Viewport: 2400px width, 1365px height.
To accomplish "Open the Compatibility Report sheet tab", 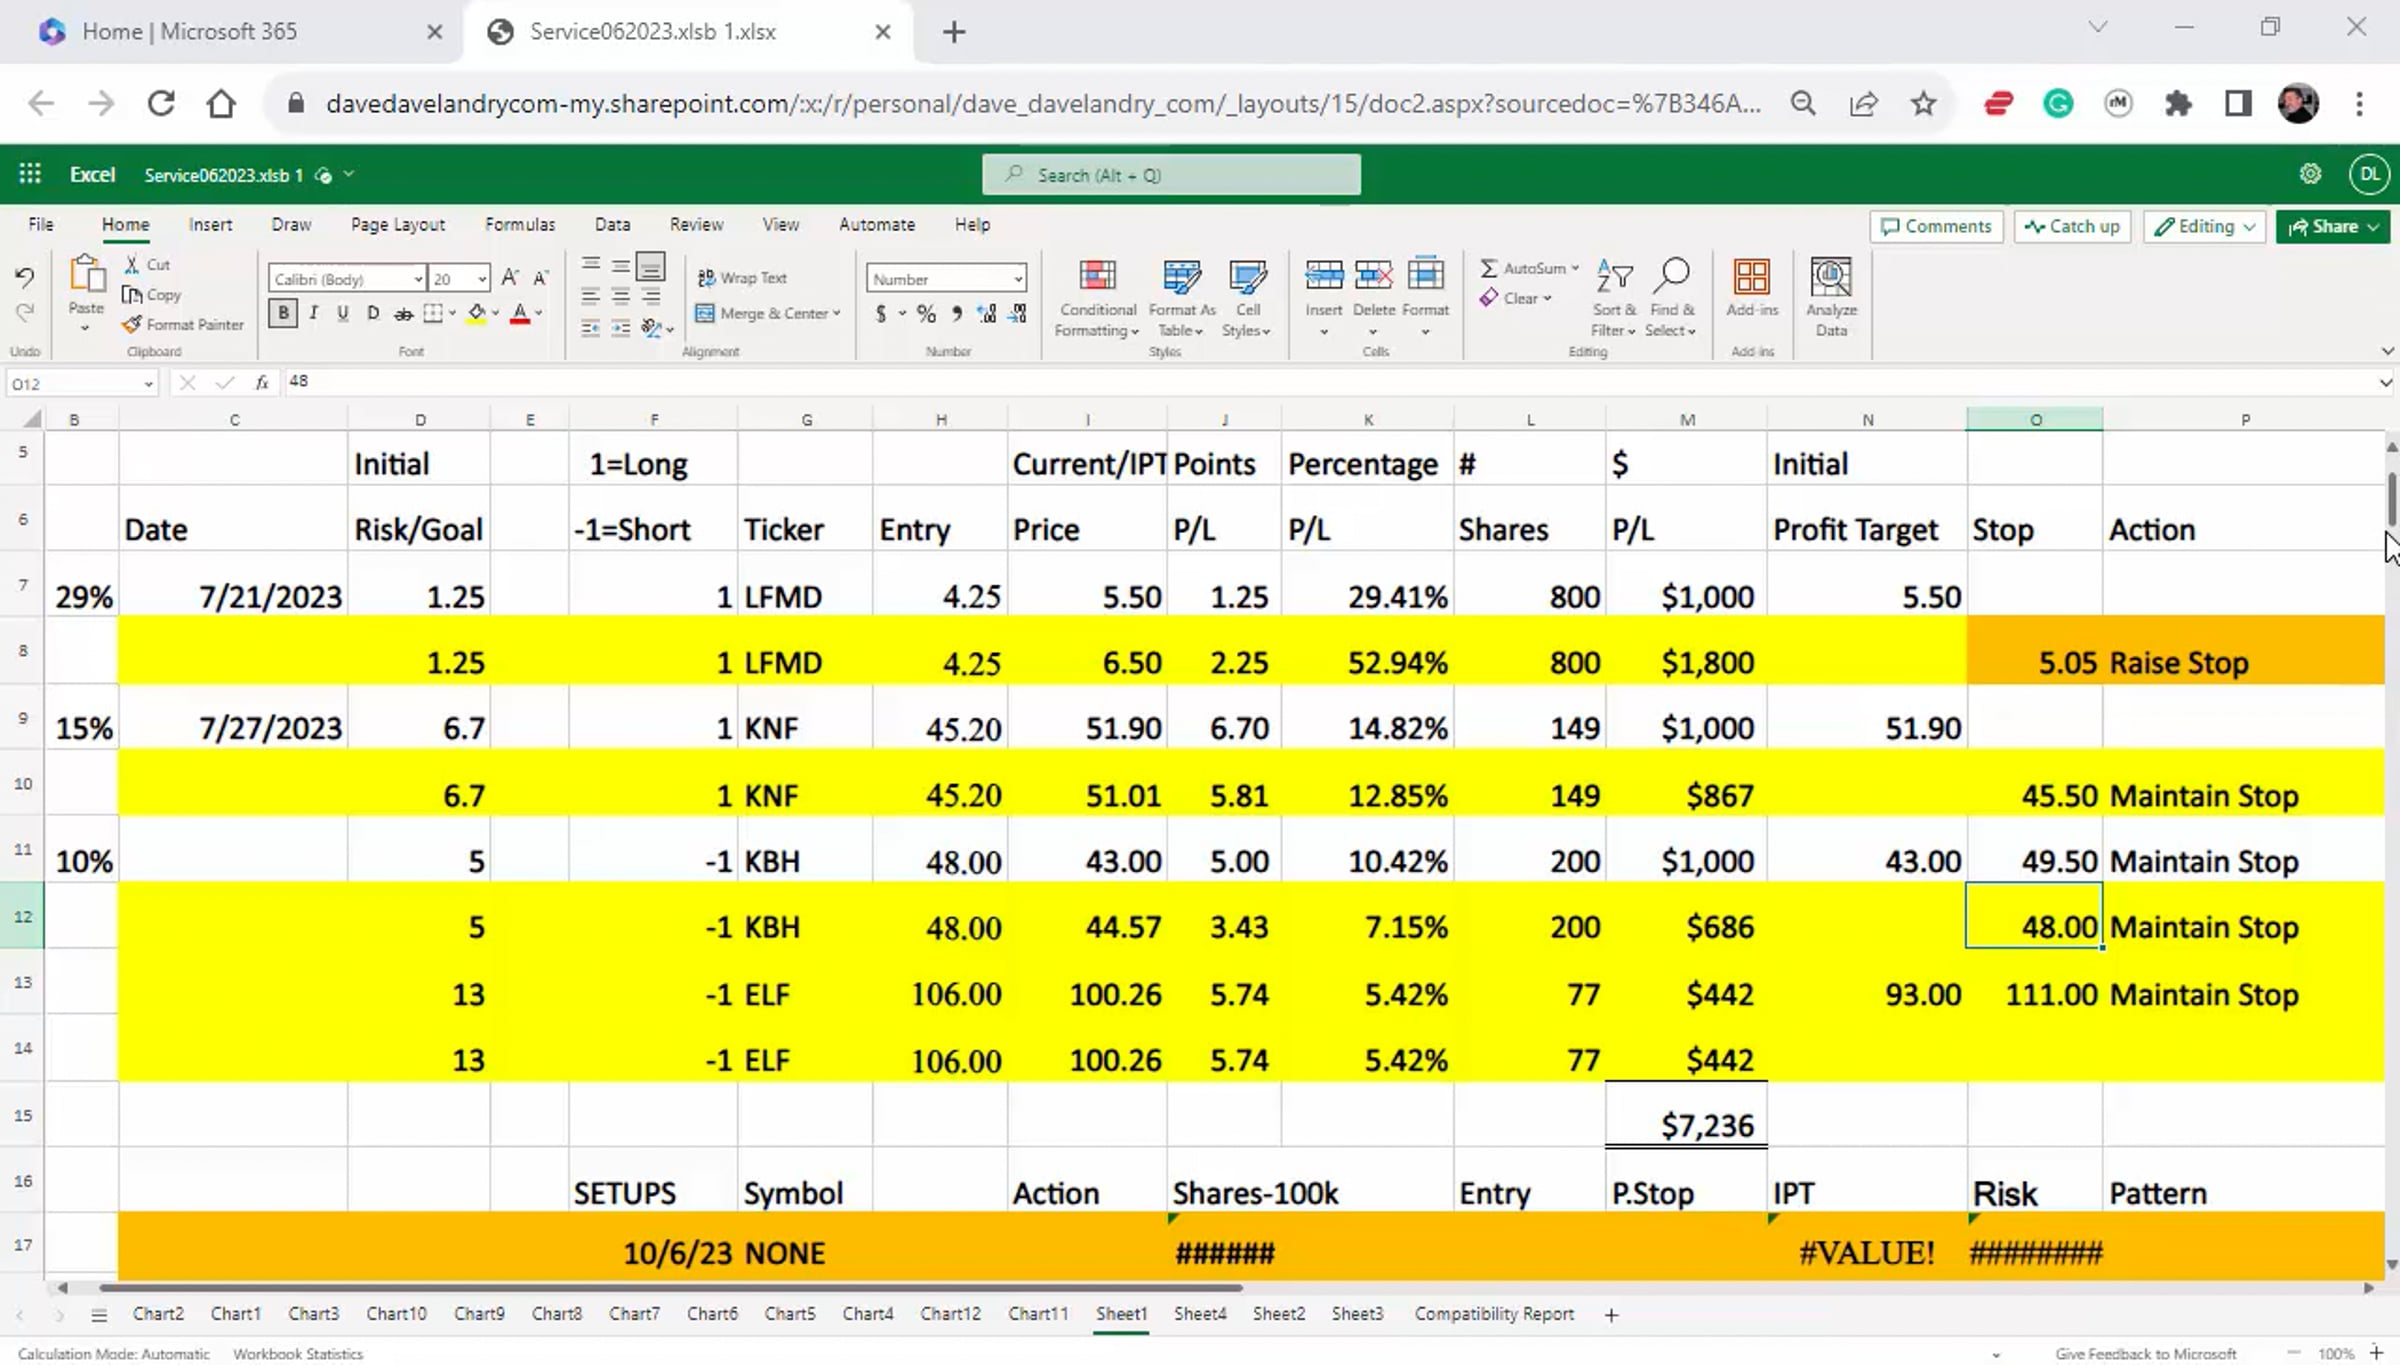I will (1494, 1313).
